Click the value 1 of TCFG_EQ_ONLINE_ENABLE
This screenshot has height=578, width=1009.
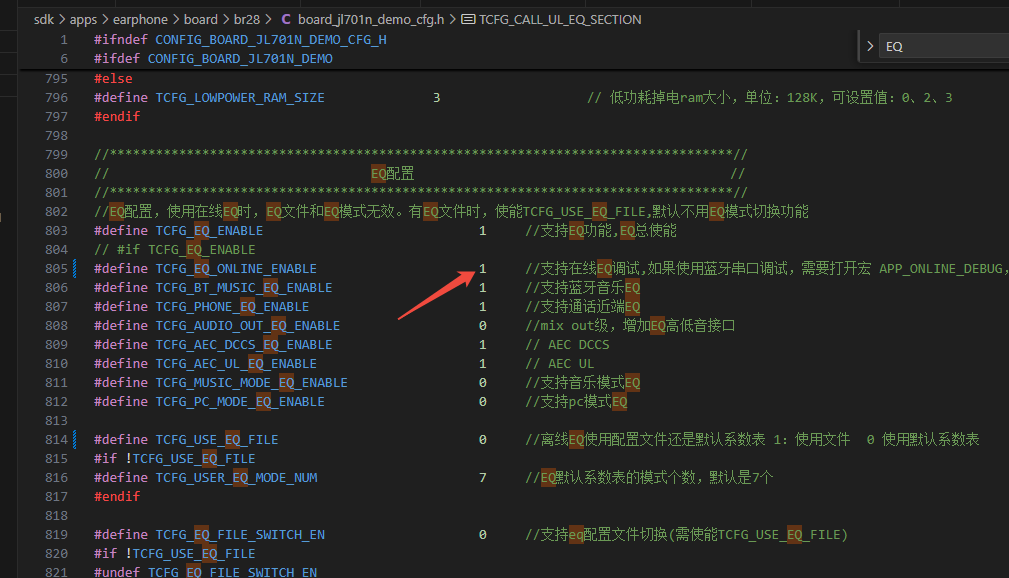click(483, 268)
